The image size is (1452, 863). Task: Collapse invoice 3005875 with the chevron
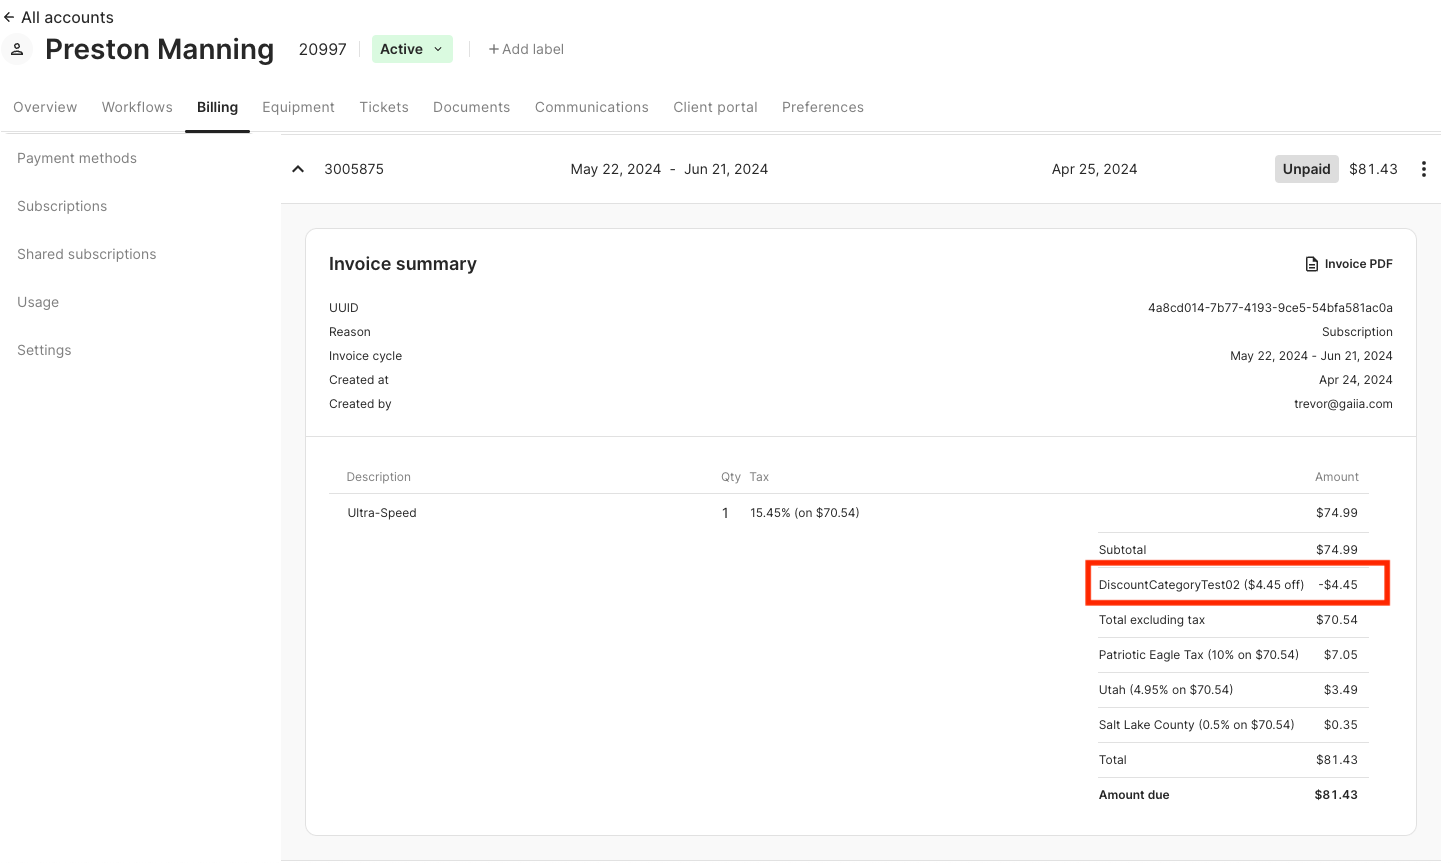click(298, 169)
